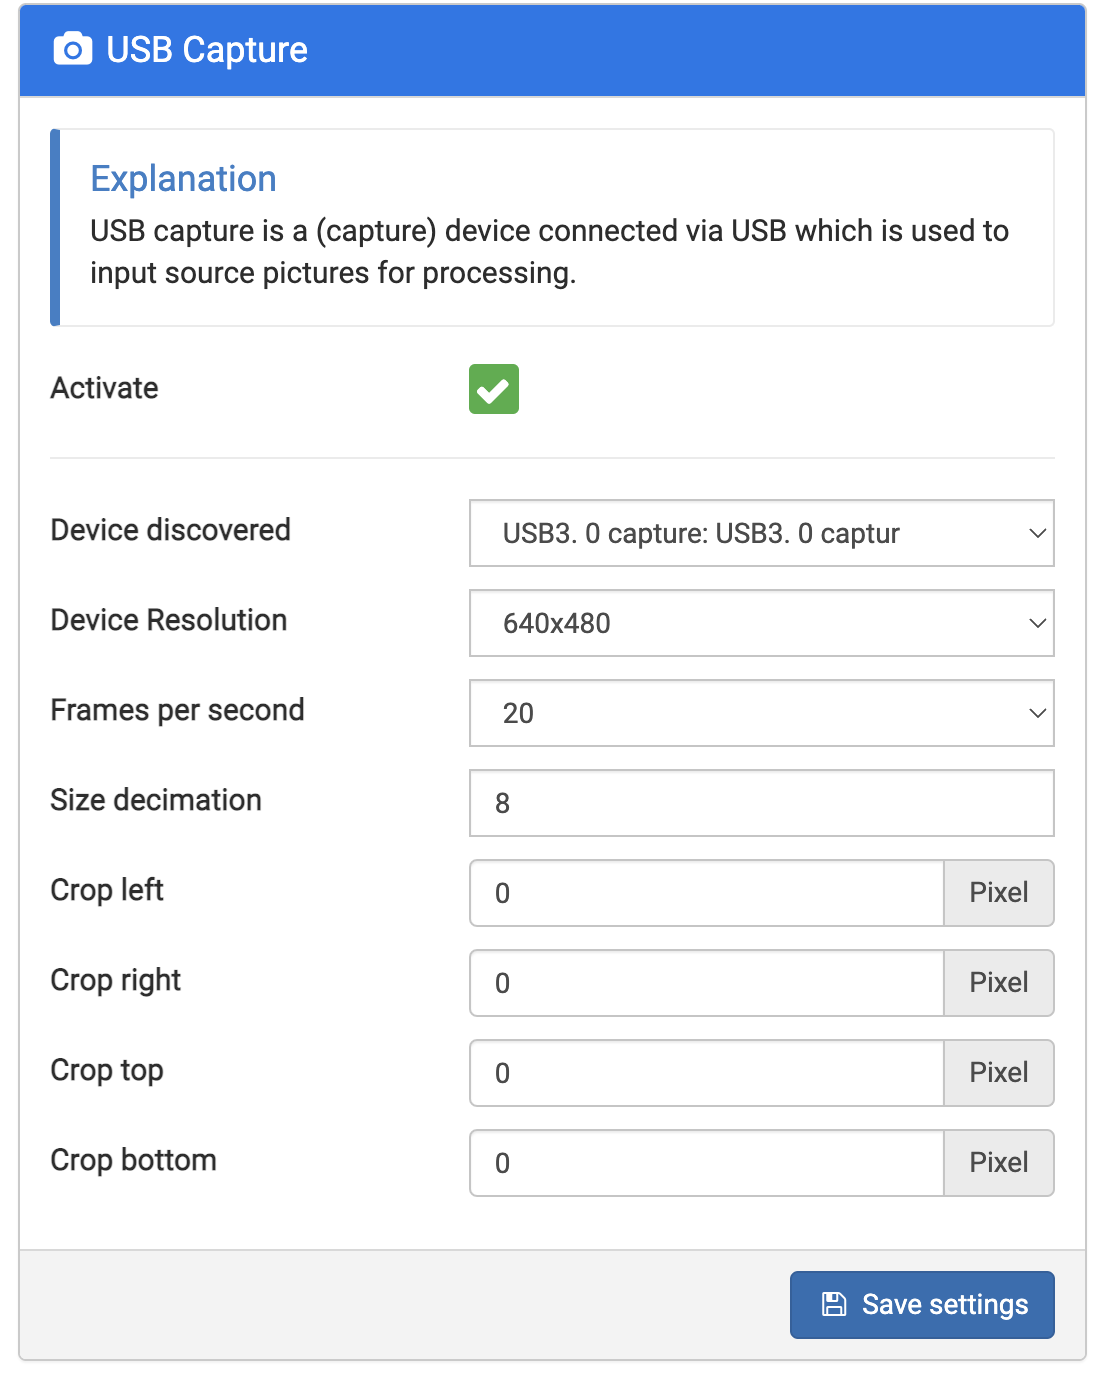Click the Pixel label next to Crop right
1104x1380 pixels.
tap(998, 983)
